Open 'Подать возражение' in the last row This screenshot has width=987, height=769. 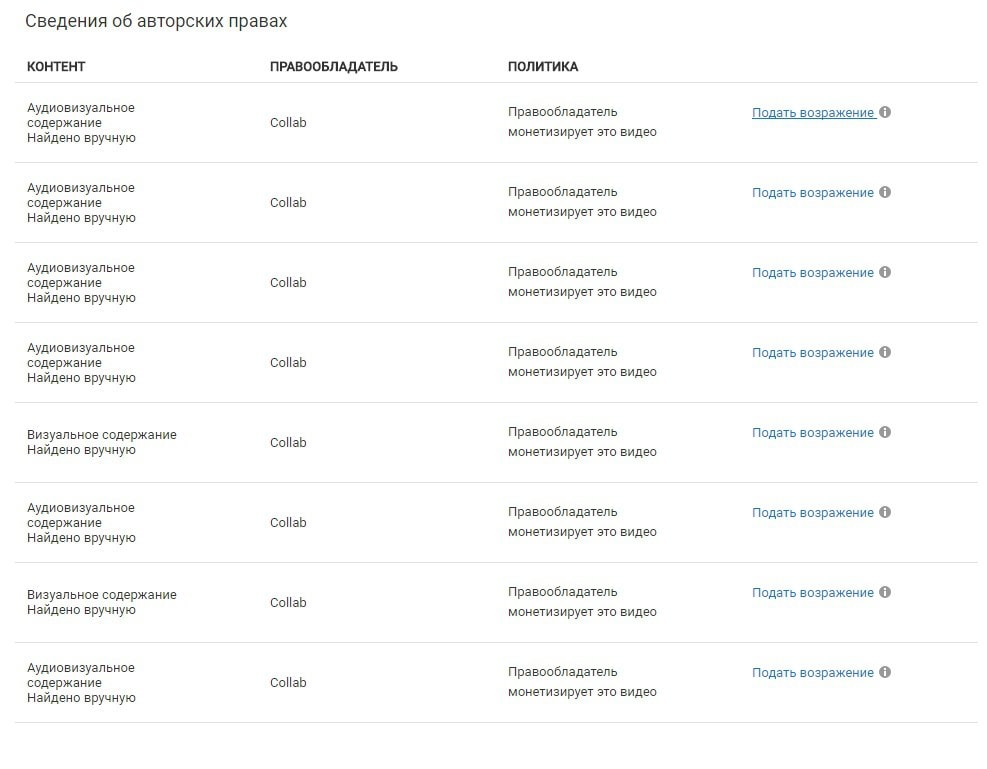click(813, 672)
